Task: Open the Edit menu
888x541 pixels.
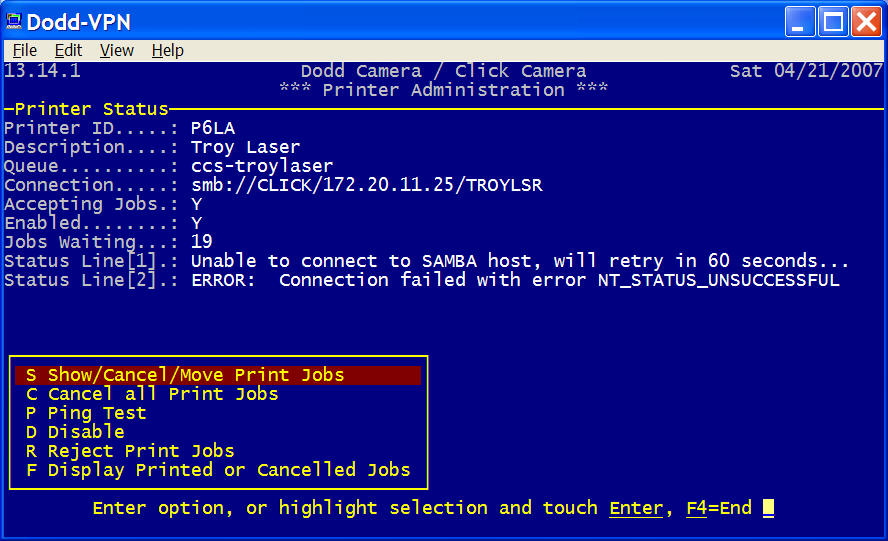Action: [68, 50]
